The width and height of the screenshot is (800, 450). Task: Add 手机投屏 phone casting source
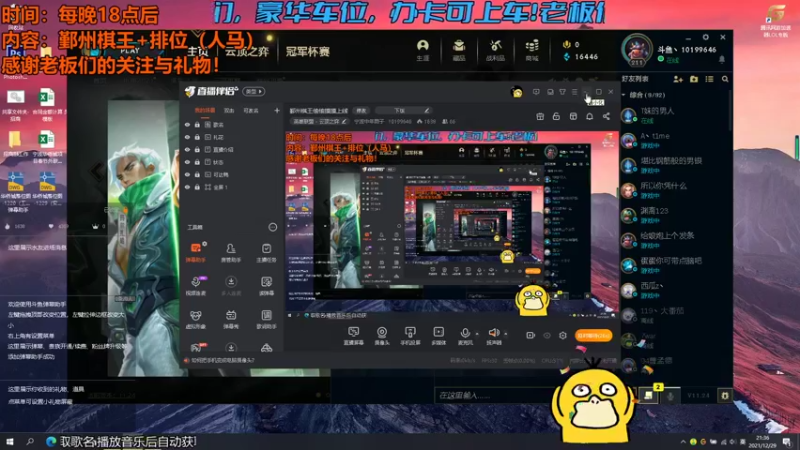pyautogui.click(x=410, y=336)
